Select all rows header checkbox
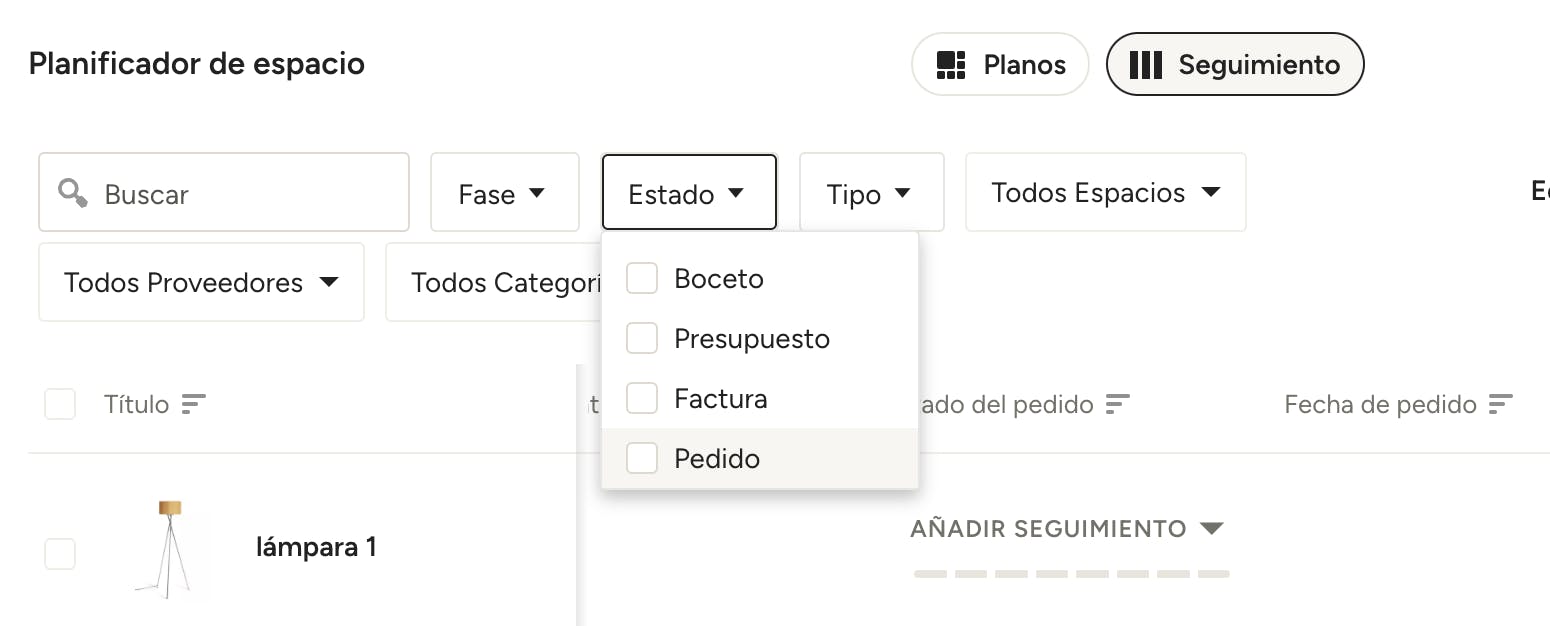The height and width of the screenshot is (626, 1550). click(60, 404)
